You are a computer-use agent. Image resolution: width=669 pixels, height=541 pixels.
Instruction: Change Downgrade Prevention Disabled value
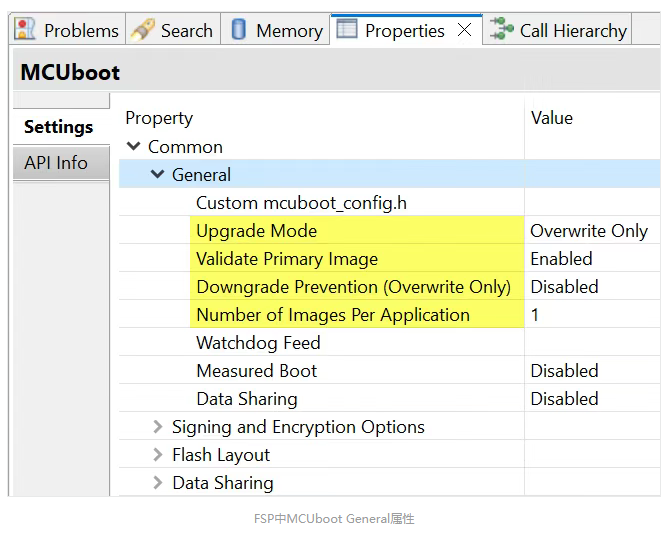[592, 287]
